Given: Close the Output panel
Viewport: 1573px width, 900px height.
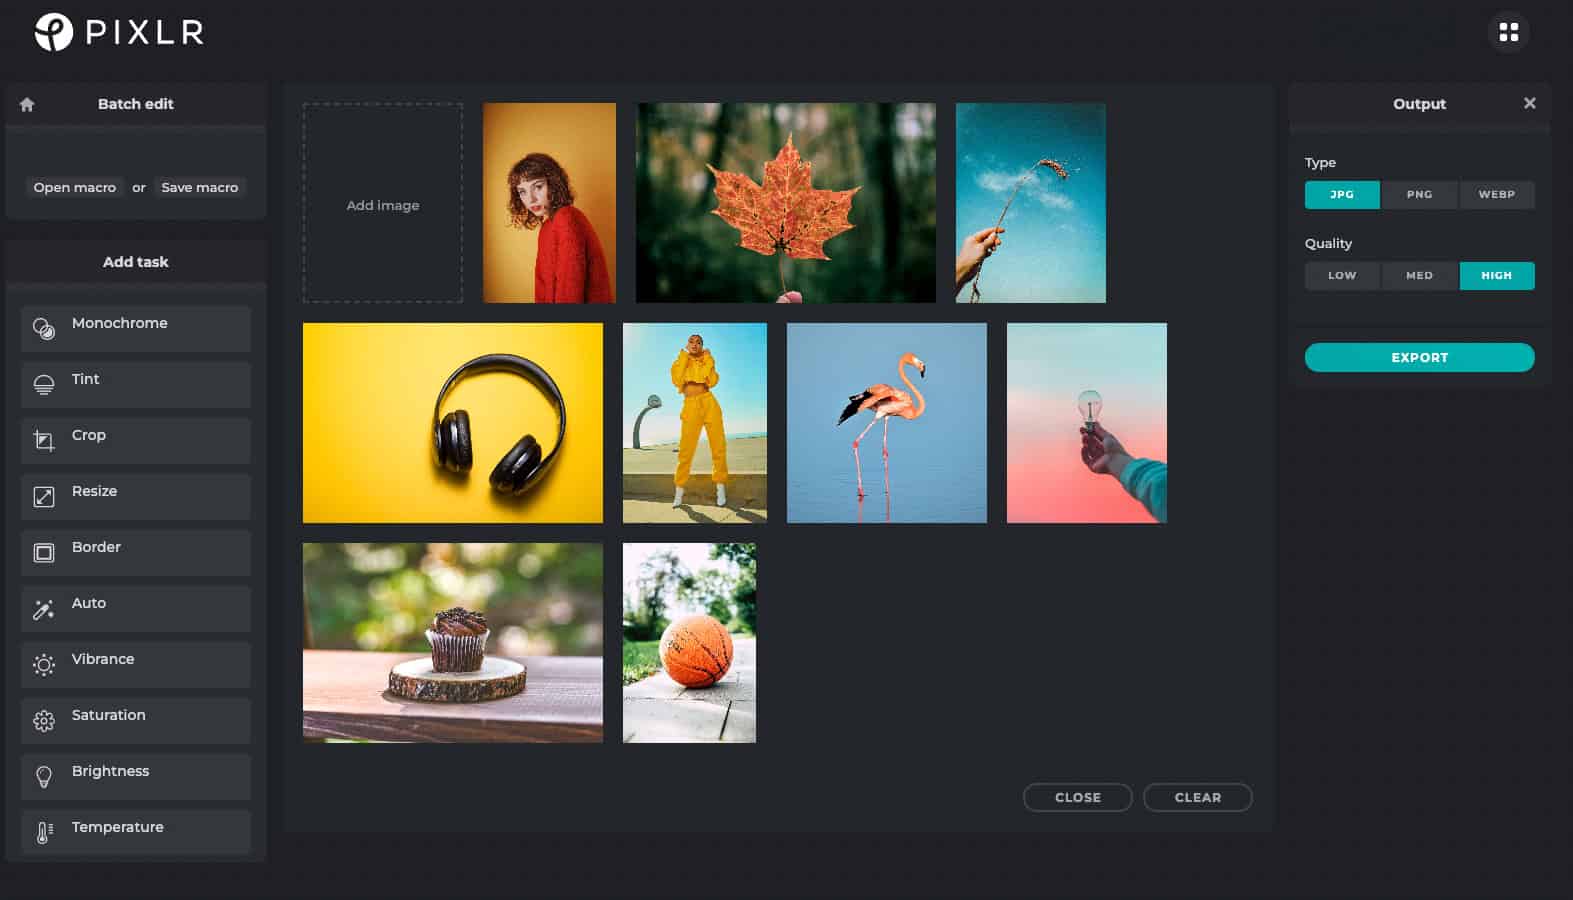Looking at the screenshot, I should [1529, 103].
